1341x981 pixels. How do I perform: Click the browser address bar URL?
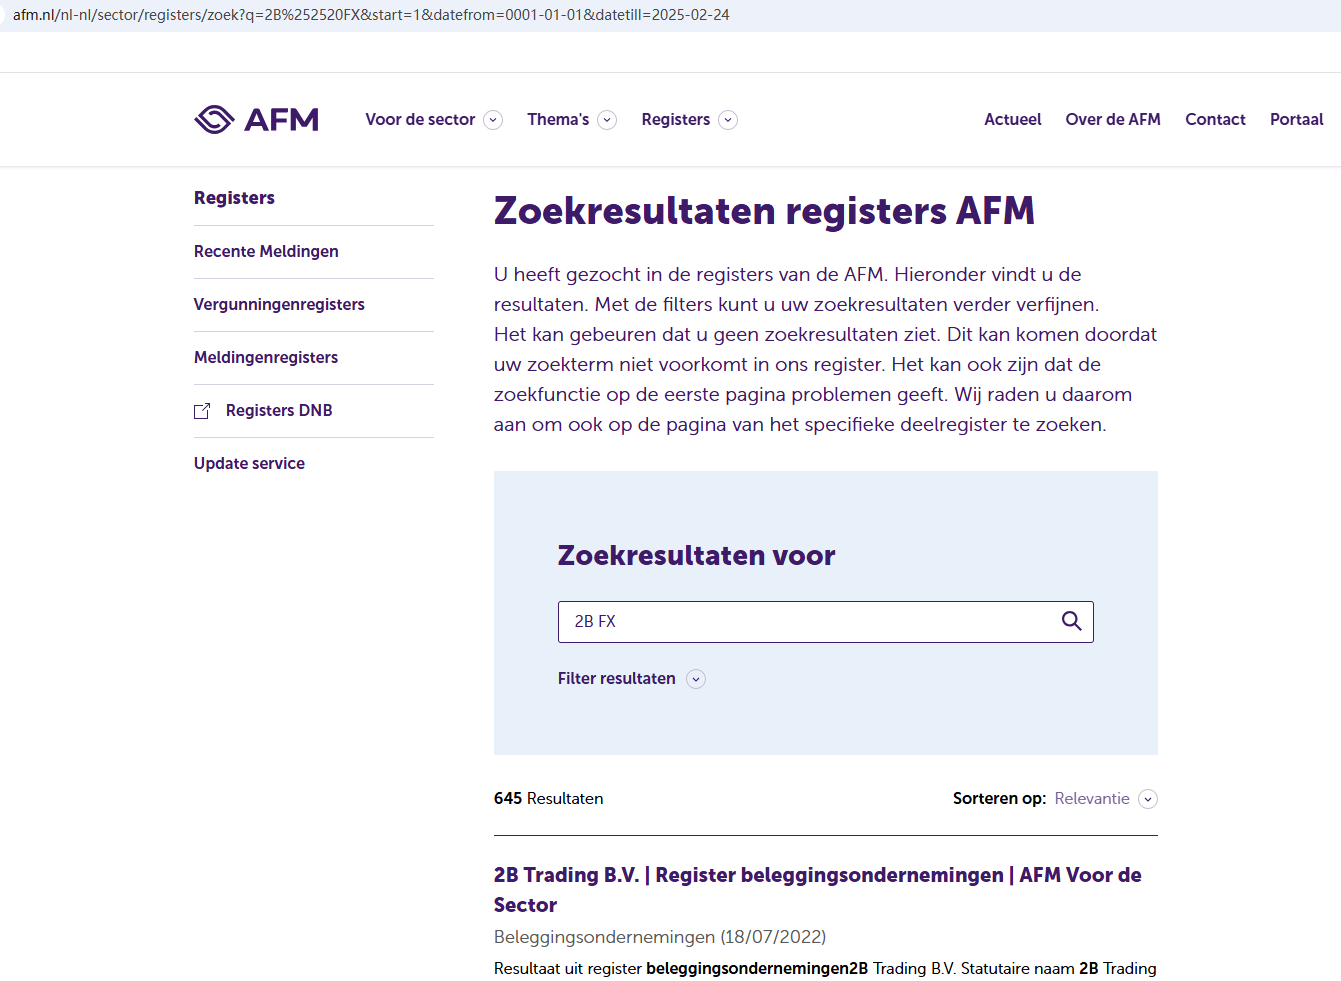click(371, 15)
